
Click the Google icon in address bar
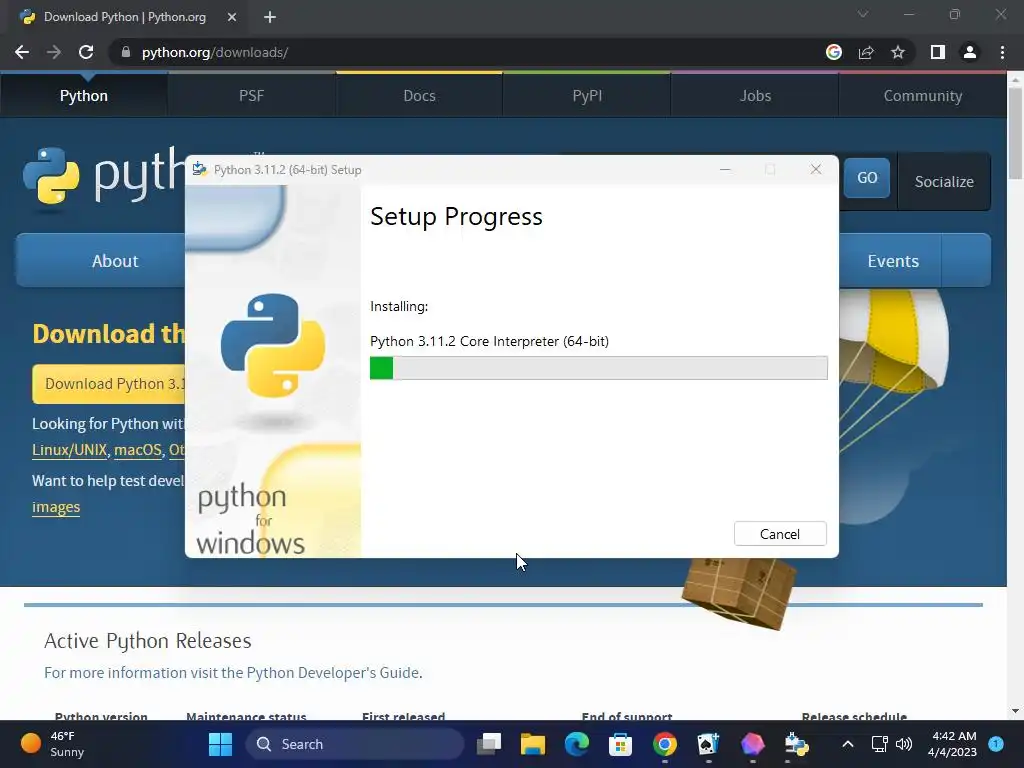point(834,52)
